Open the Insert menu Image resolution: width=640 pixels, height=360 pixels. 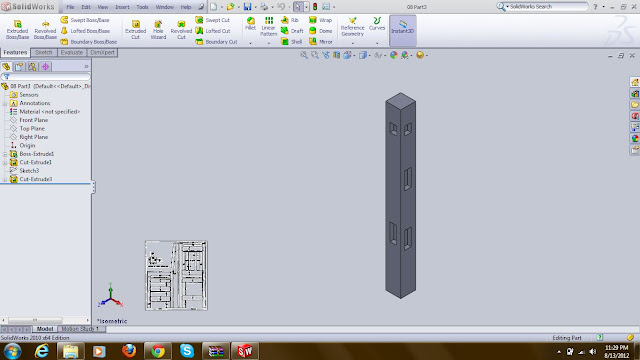122,7
